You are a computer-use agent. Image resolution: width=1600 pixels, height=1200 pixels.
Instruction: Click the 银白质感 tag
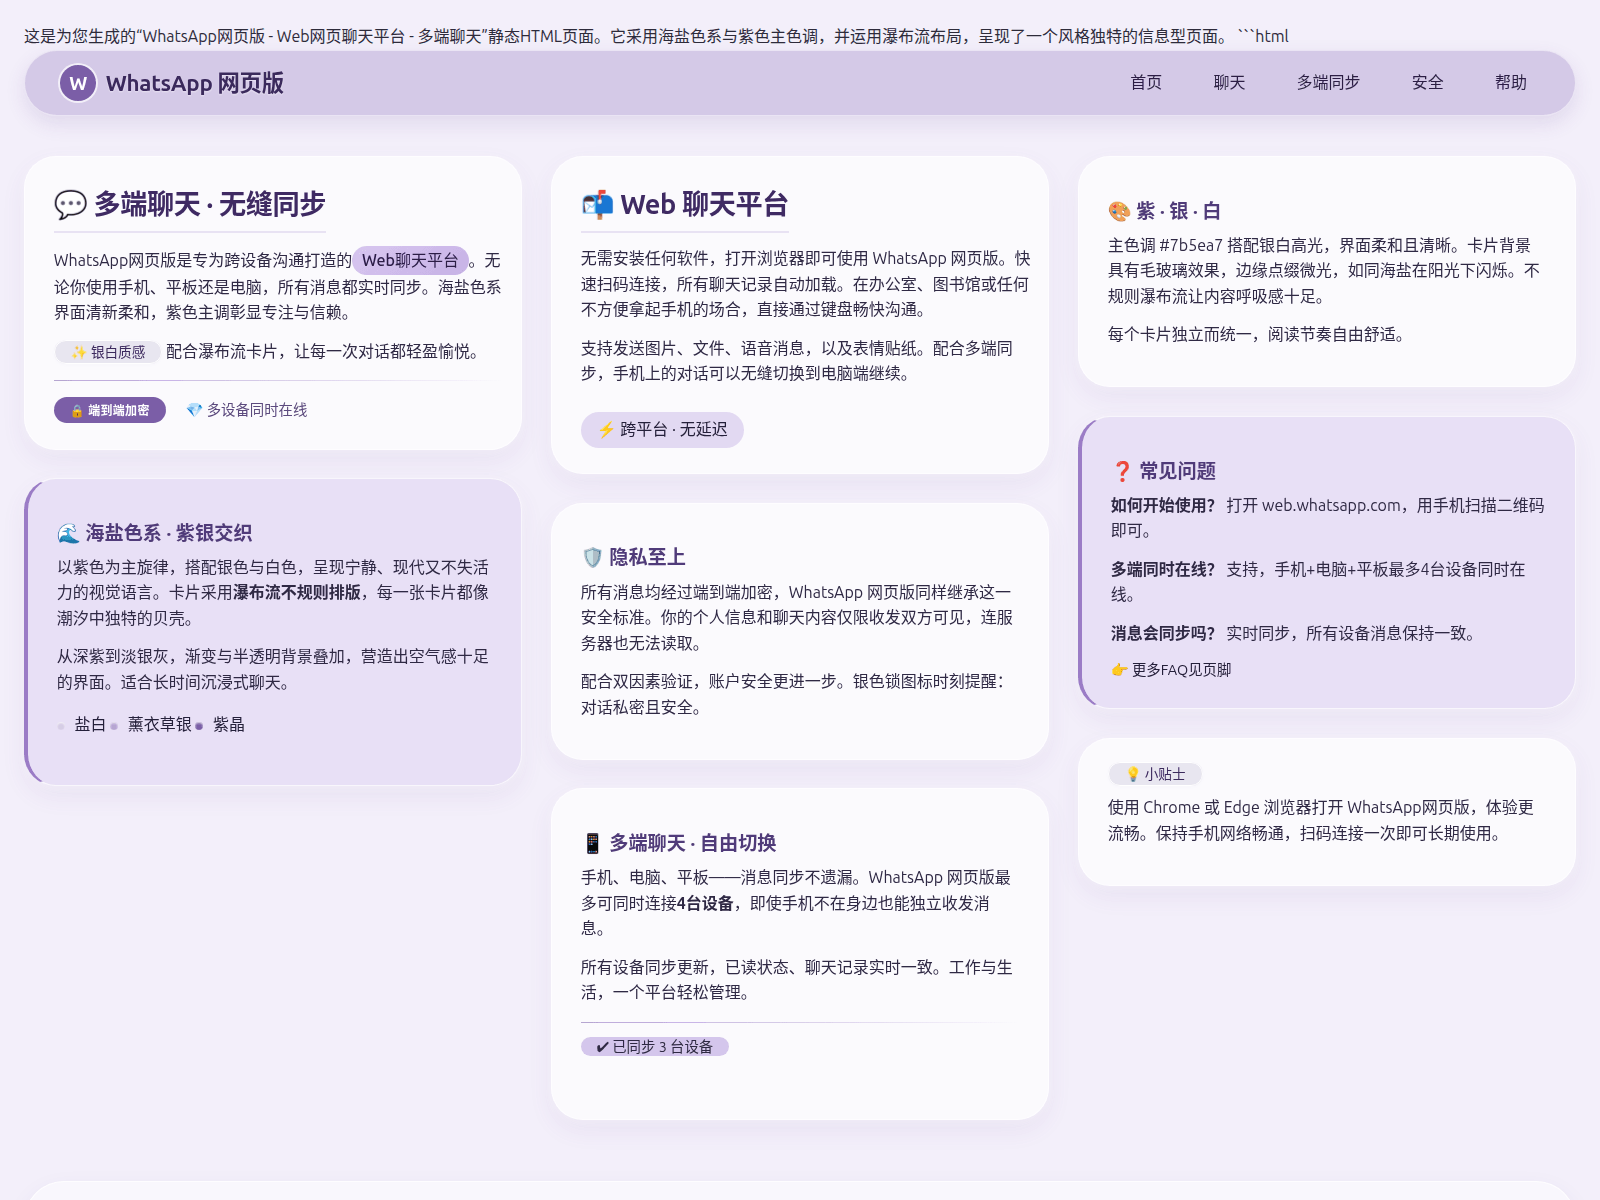click(108, 352)
